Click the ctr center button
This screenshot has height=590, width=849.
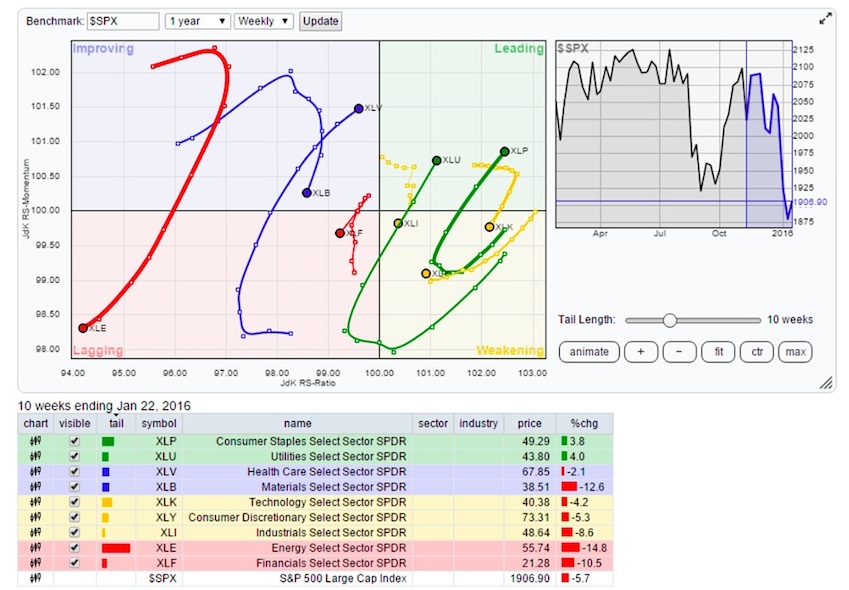click(x=757, y=352)
